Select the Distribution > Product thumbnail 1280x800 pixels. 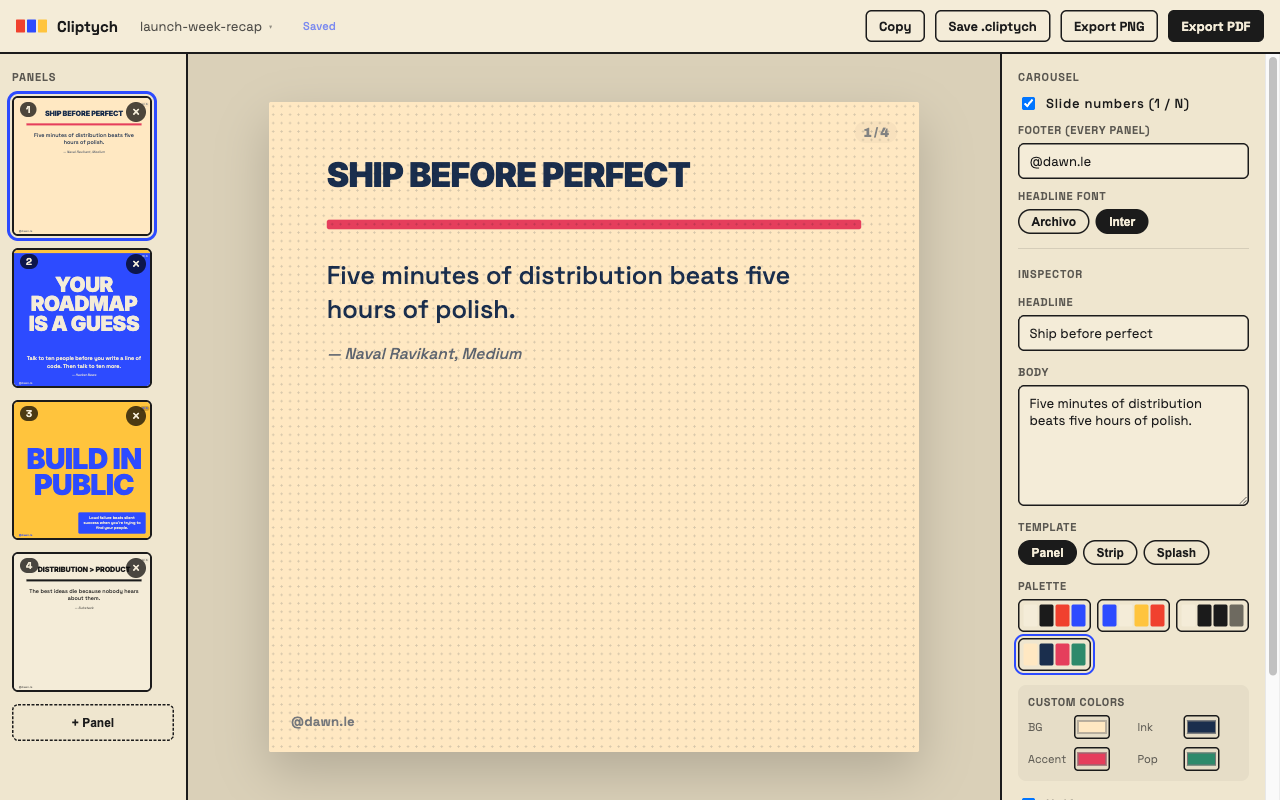point(82,622)
